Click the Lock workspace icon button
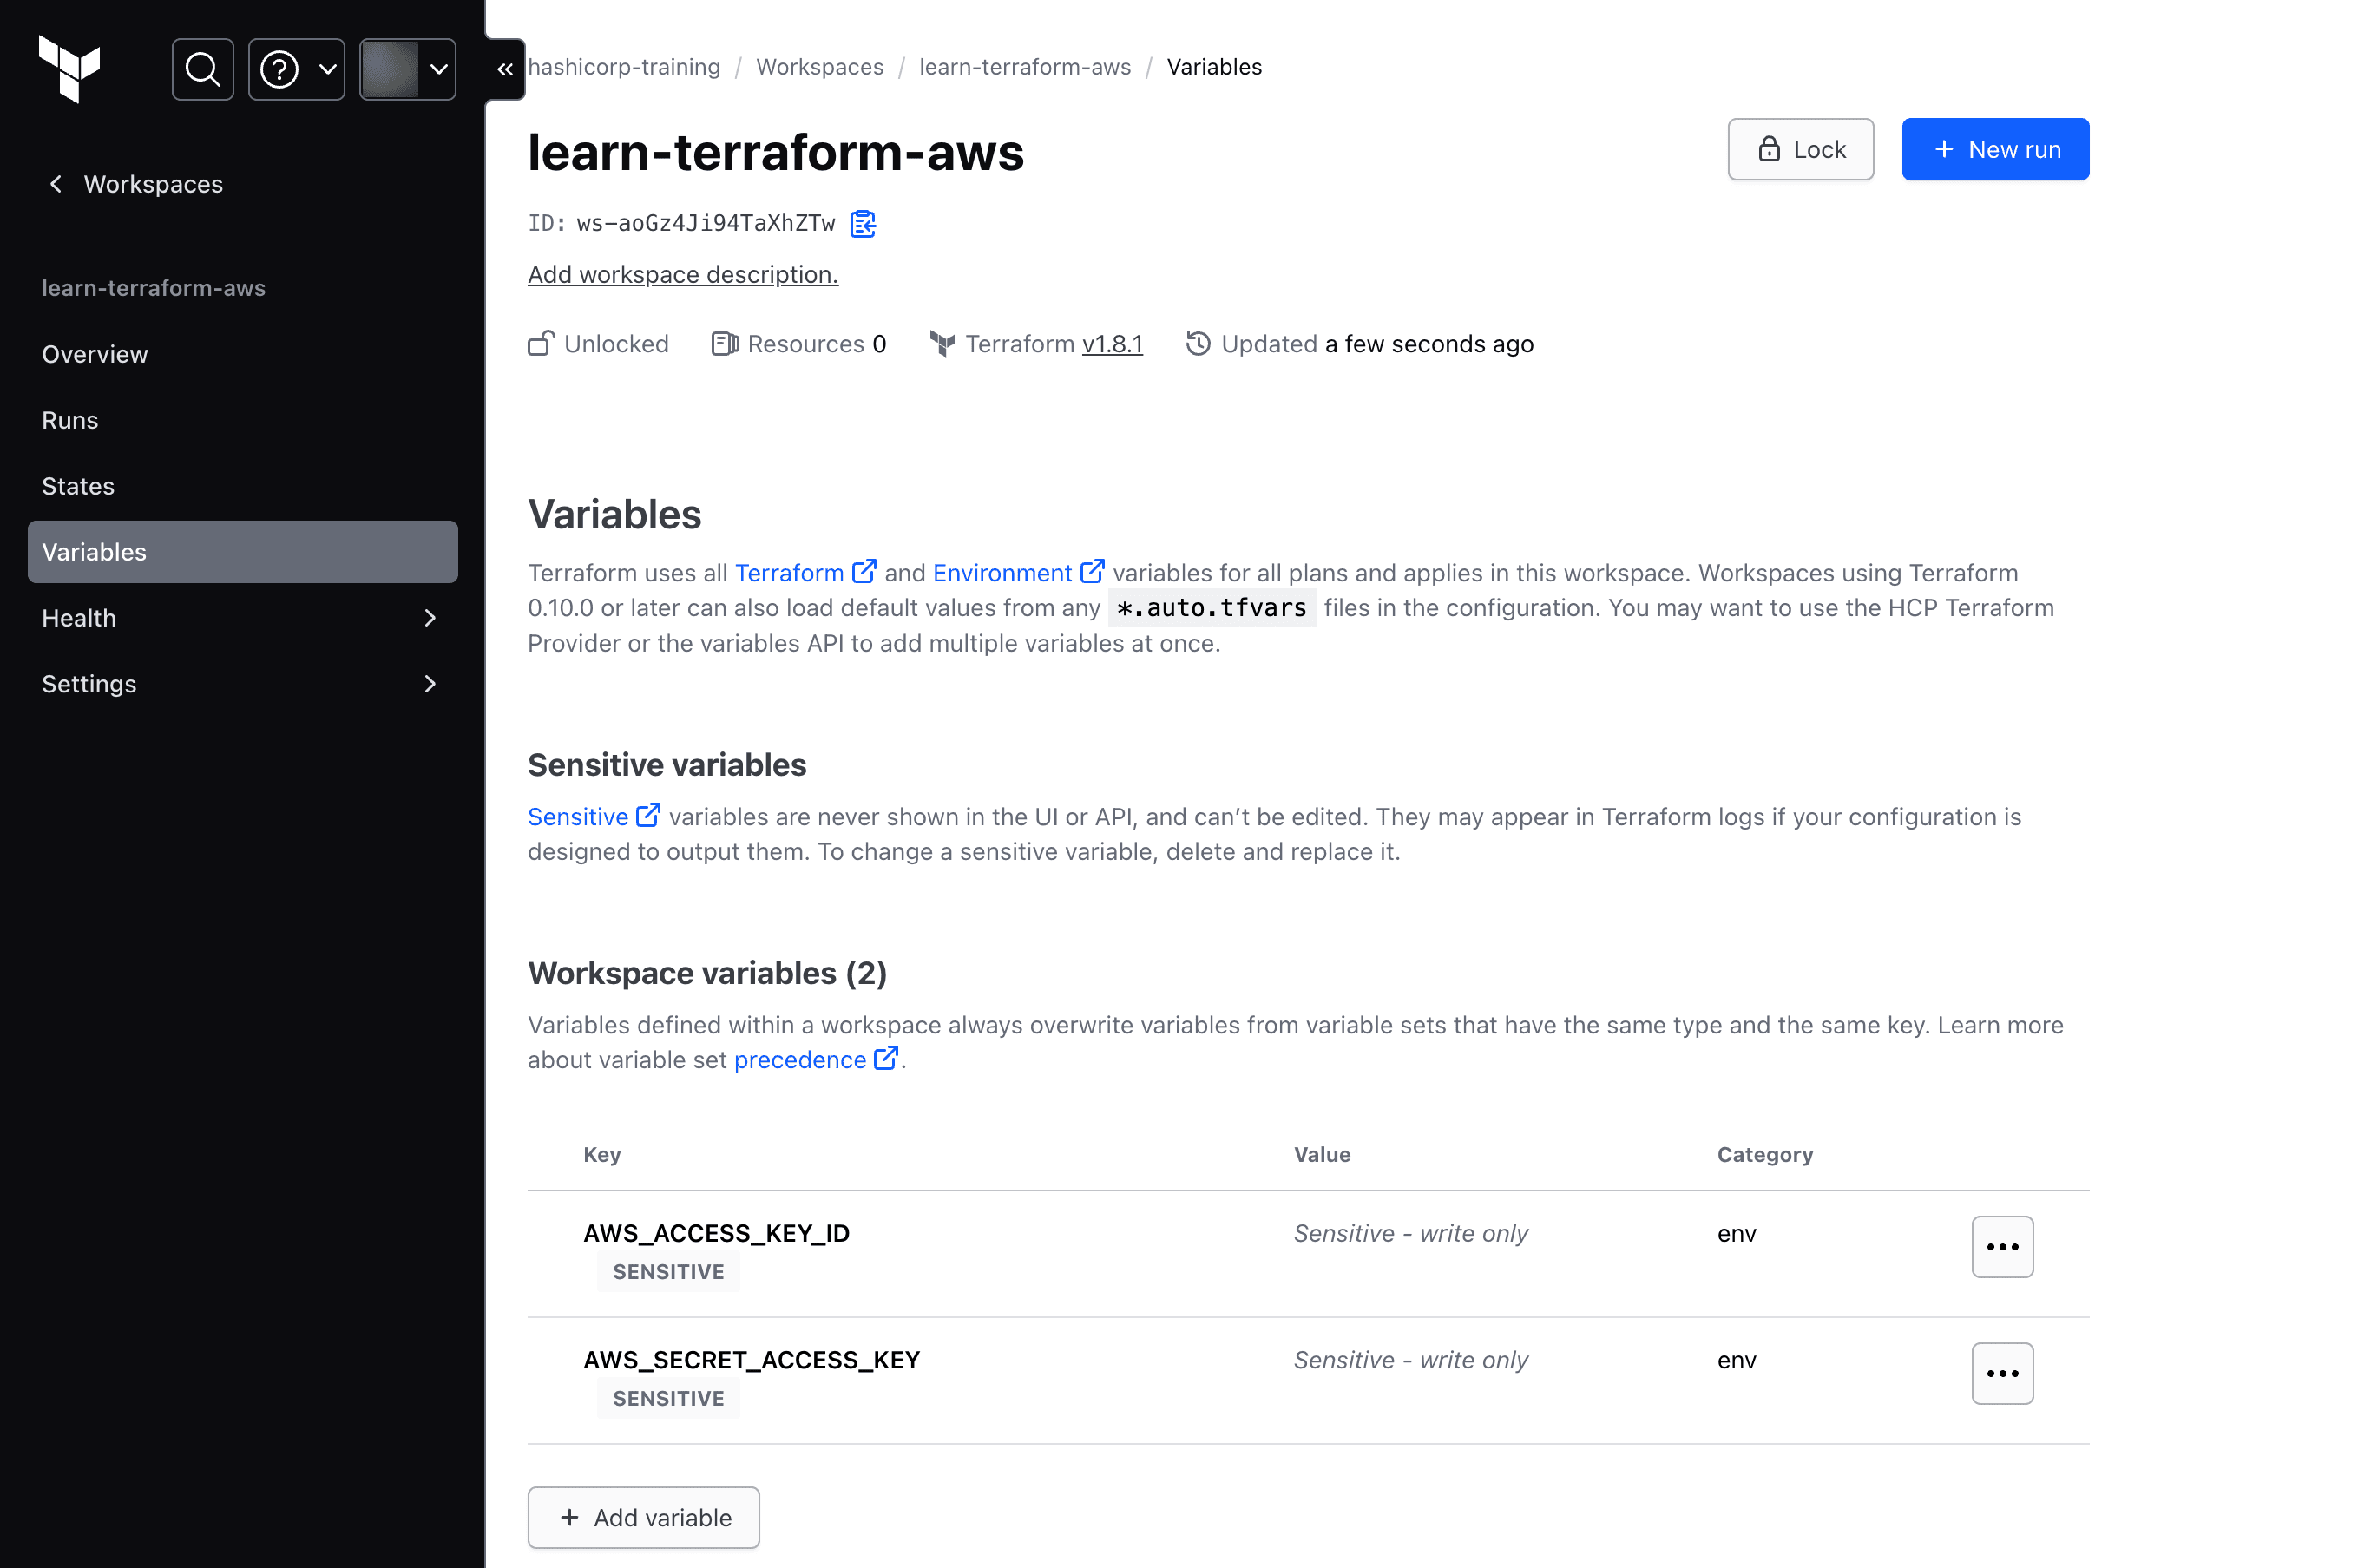2371x1568 pixels. pyautogui.click(x=1801, y=148)
